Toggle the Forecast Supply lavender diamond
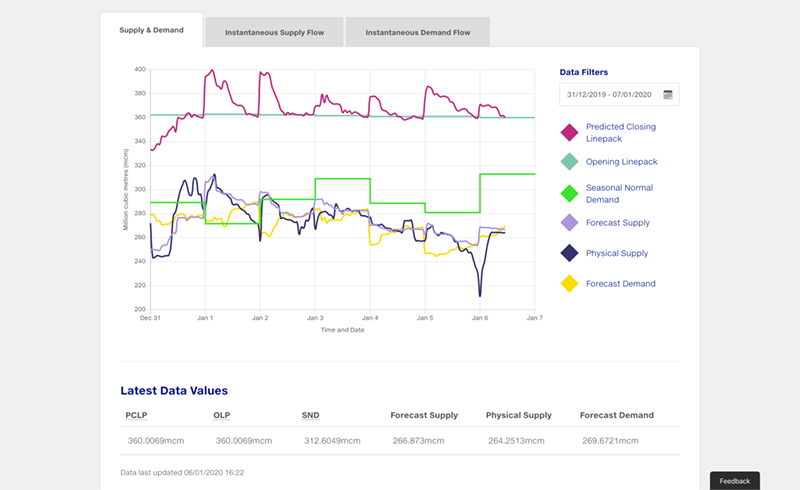 coord(569,223)
